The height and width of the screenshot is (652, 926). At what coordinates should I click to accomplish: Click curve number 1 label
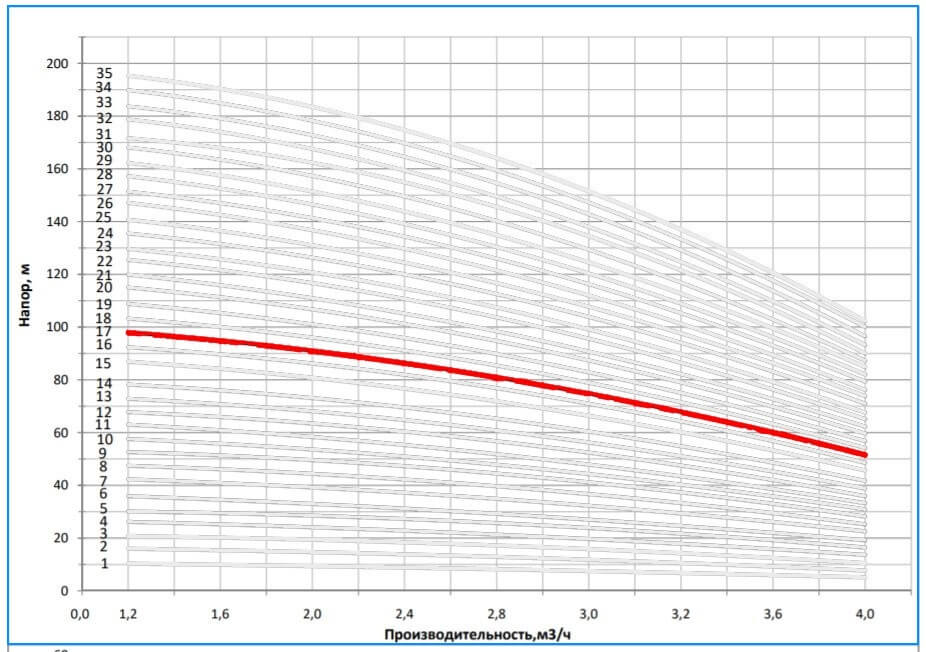104,564
